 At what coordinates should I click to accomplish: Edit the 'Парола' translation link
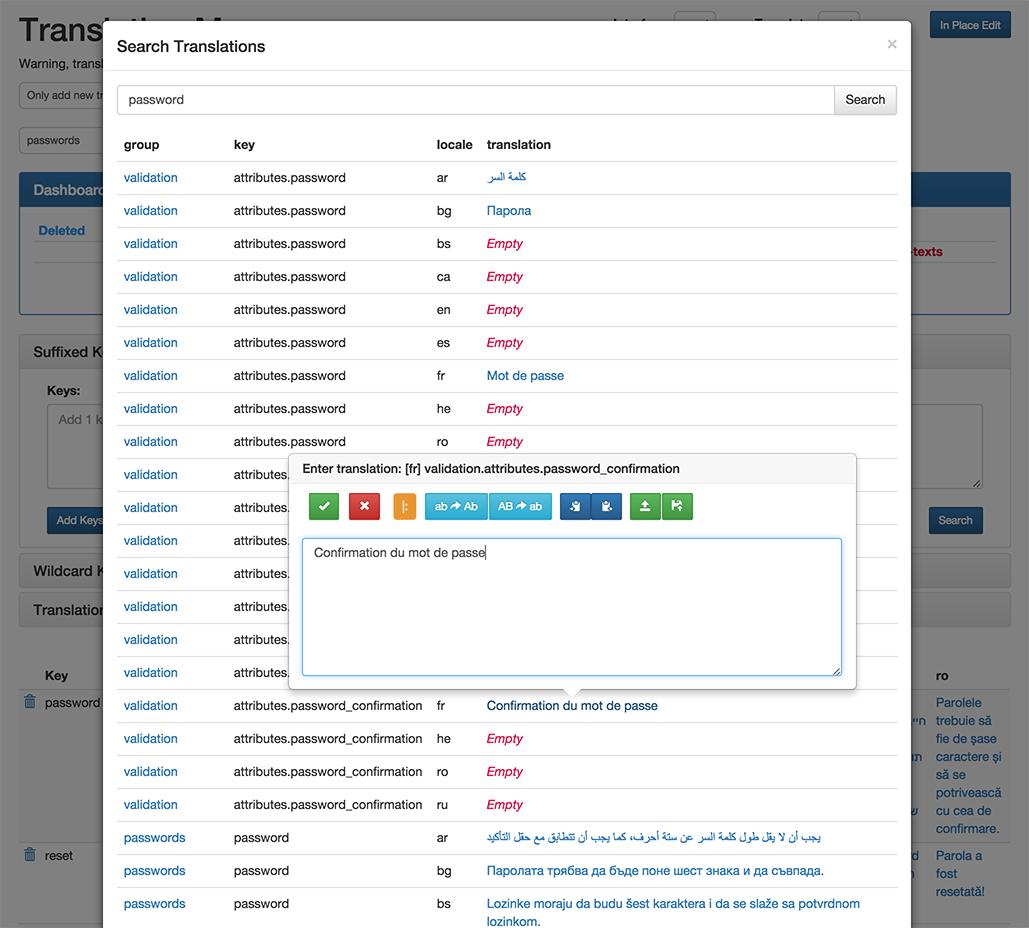509,211
